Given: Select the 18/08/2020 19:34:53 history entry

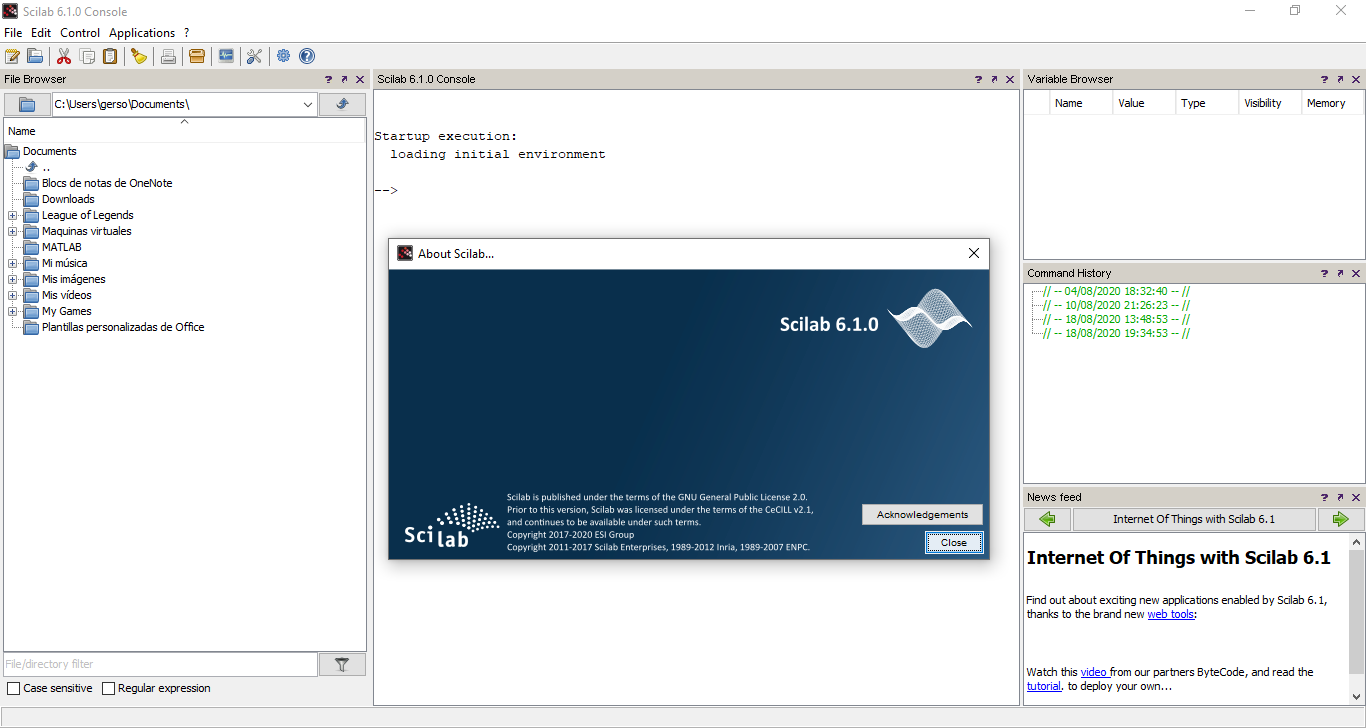Looking at the screenshot, I should pos(1116,333).
